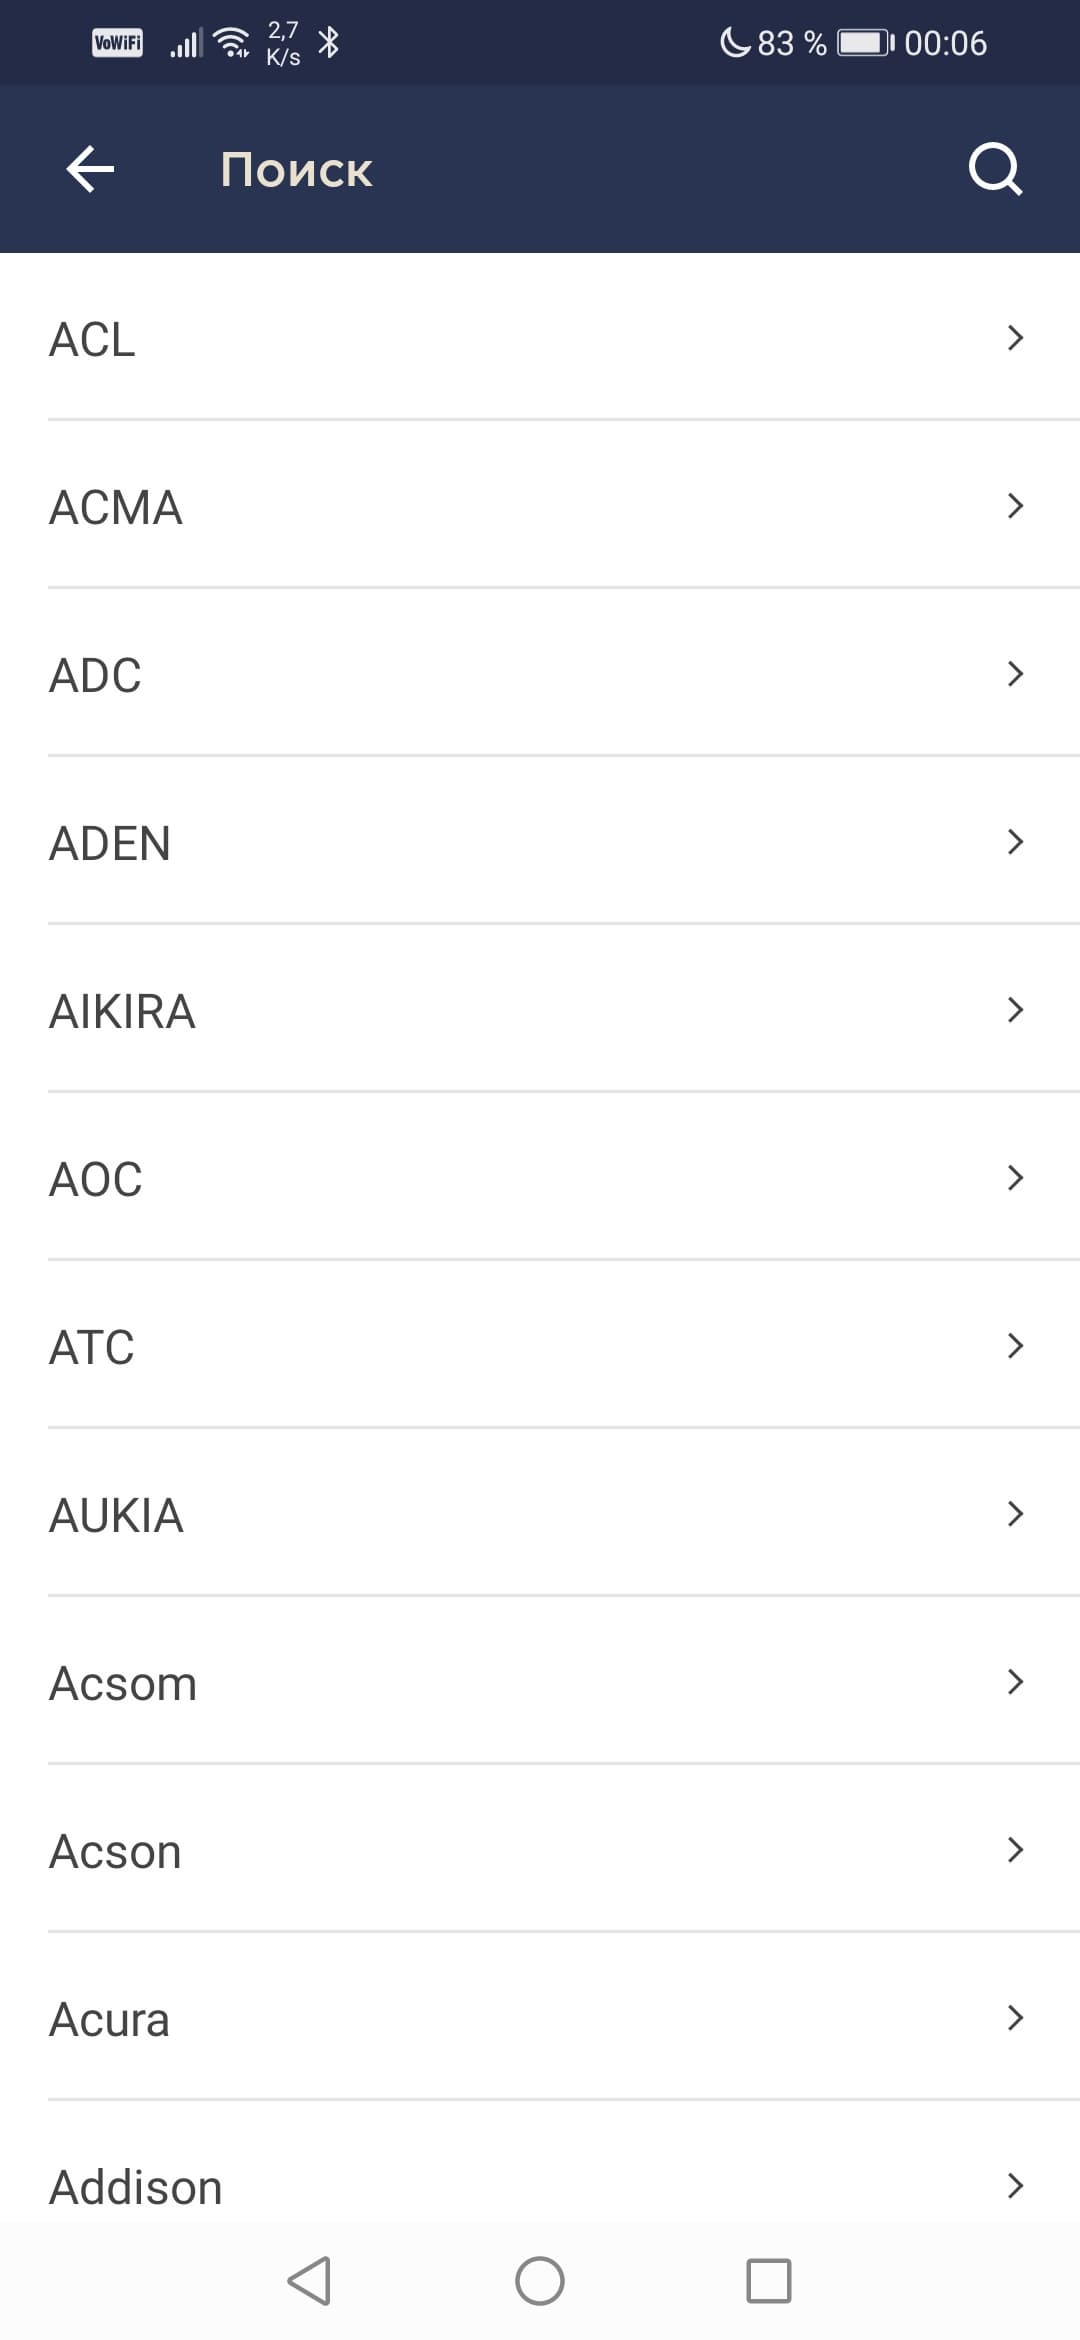Choose ADC from the list
Viewport: 1080px width, 2340px height.
[95, 675]
